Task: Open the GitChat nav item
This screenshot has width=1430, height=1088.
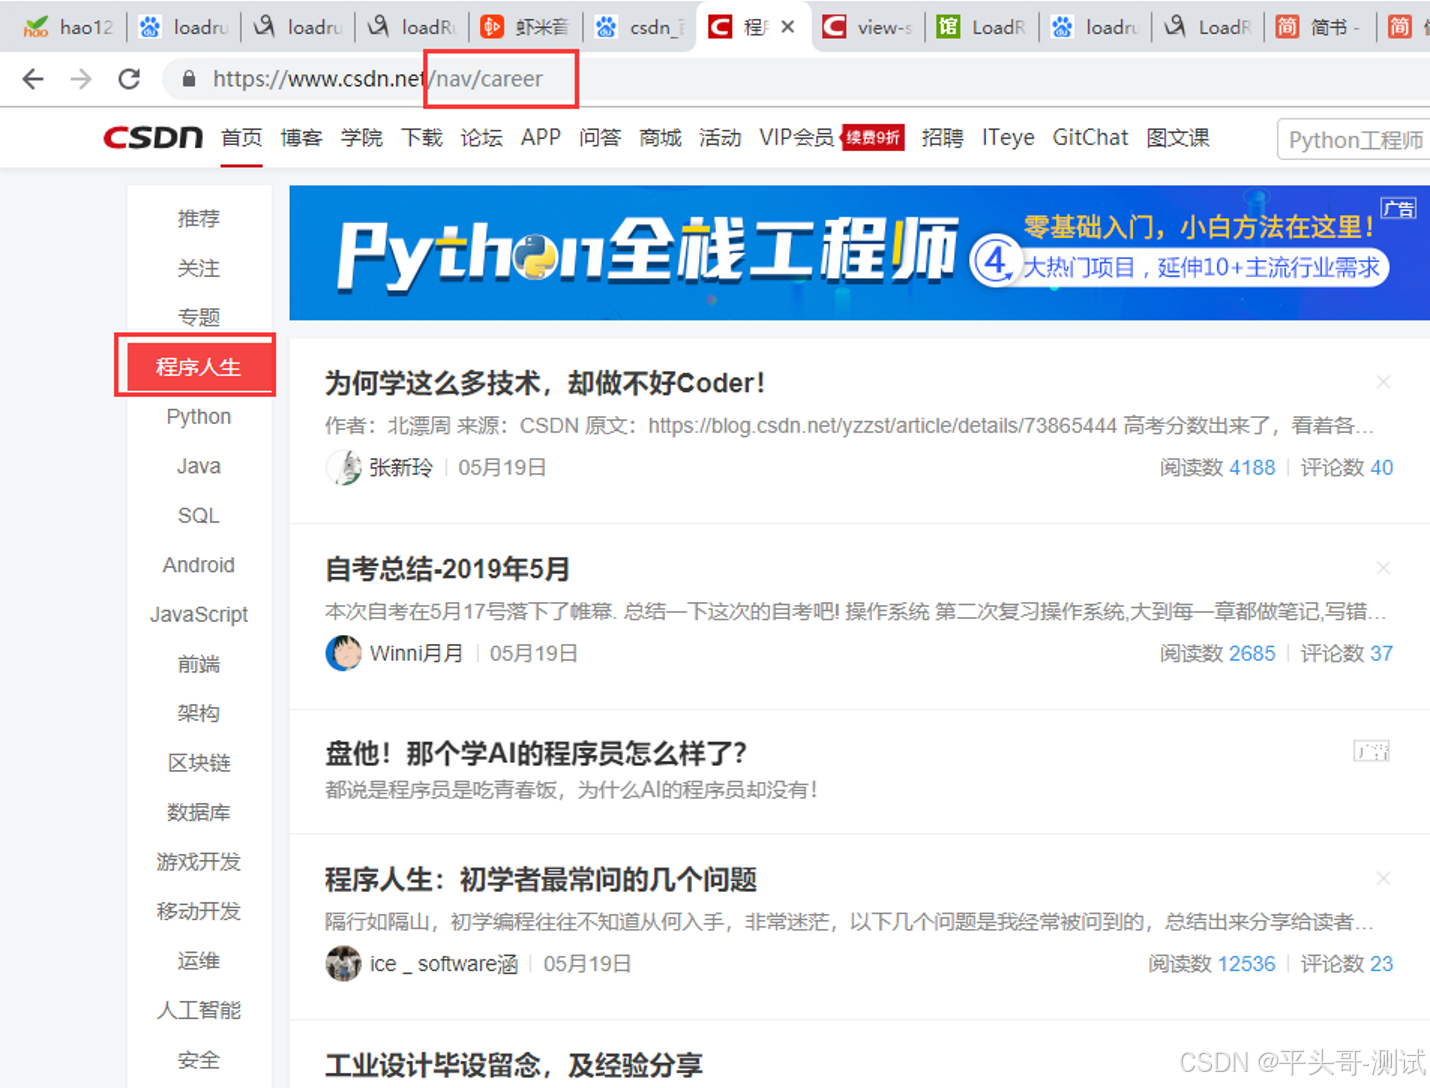Action: tap(1090, 138)
